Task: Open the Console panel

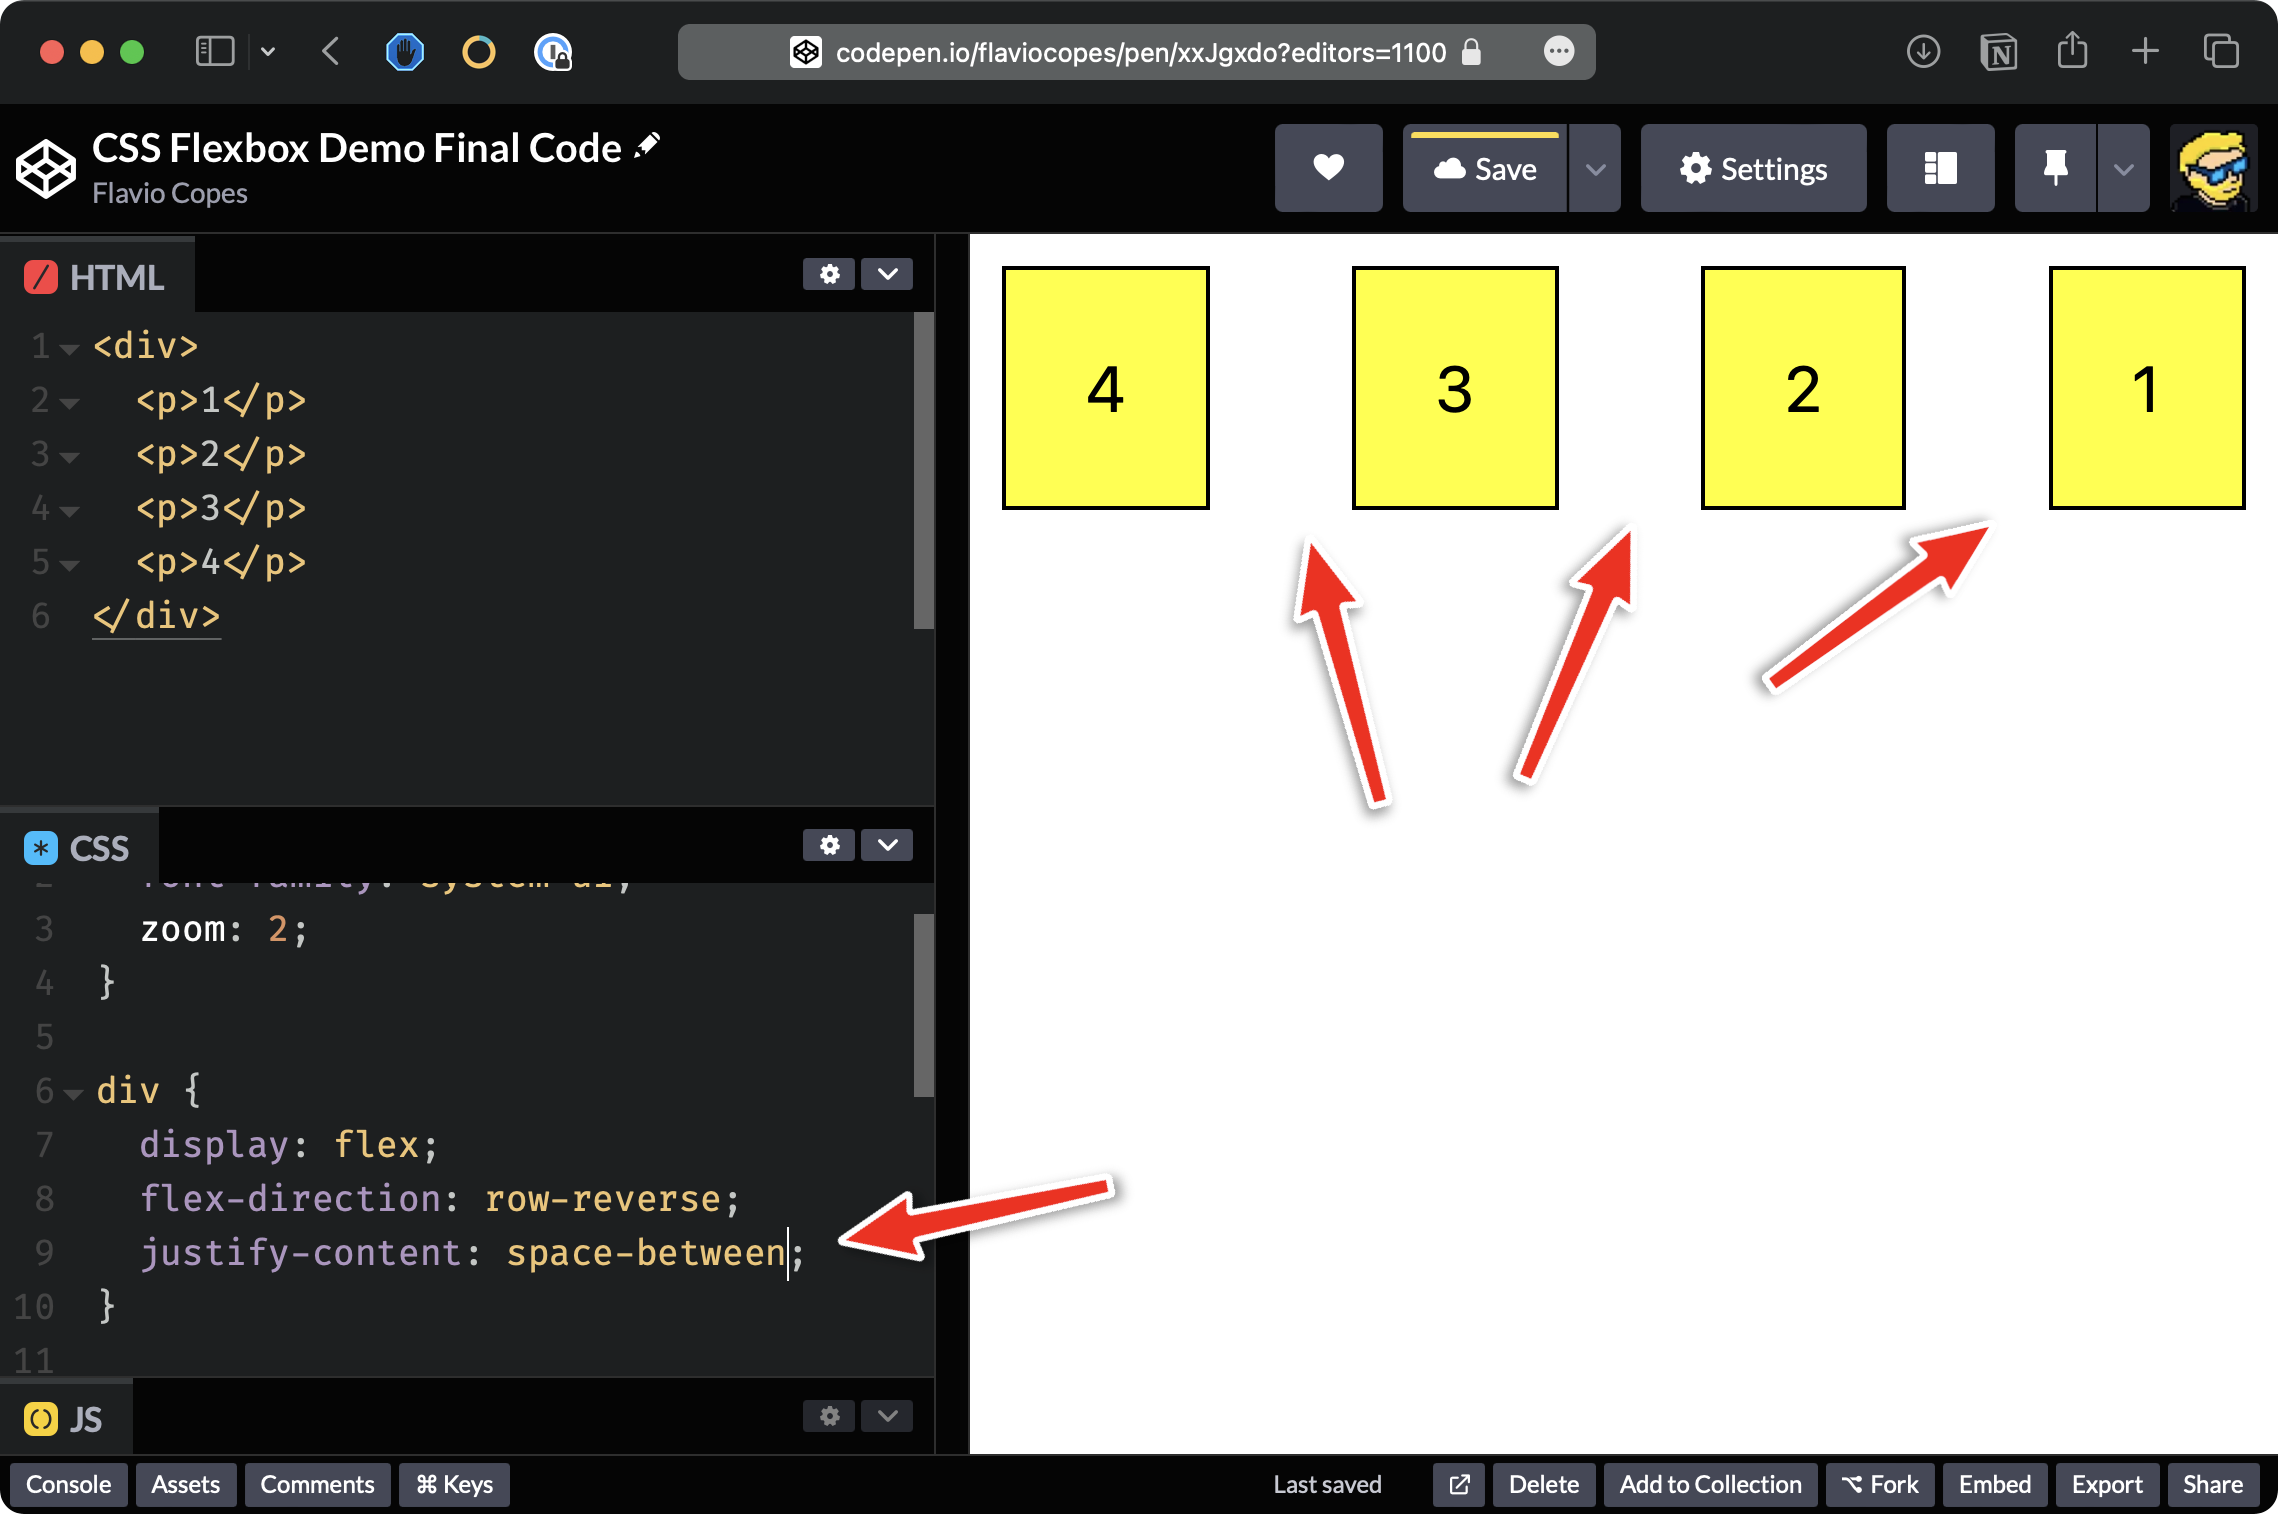Action: (68, 1484)
